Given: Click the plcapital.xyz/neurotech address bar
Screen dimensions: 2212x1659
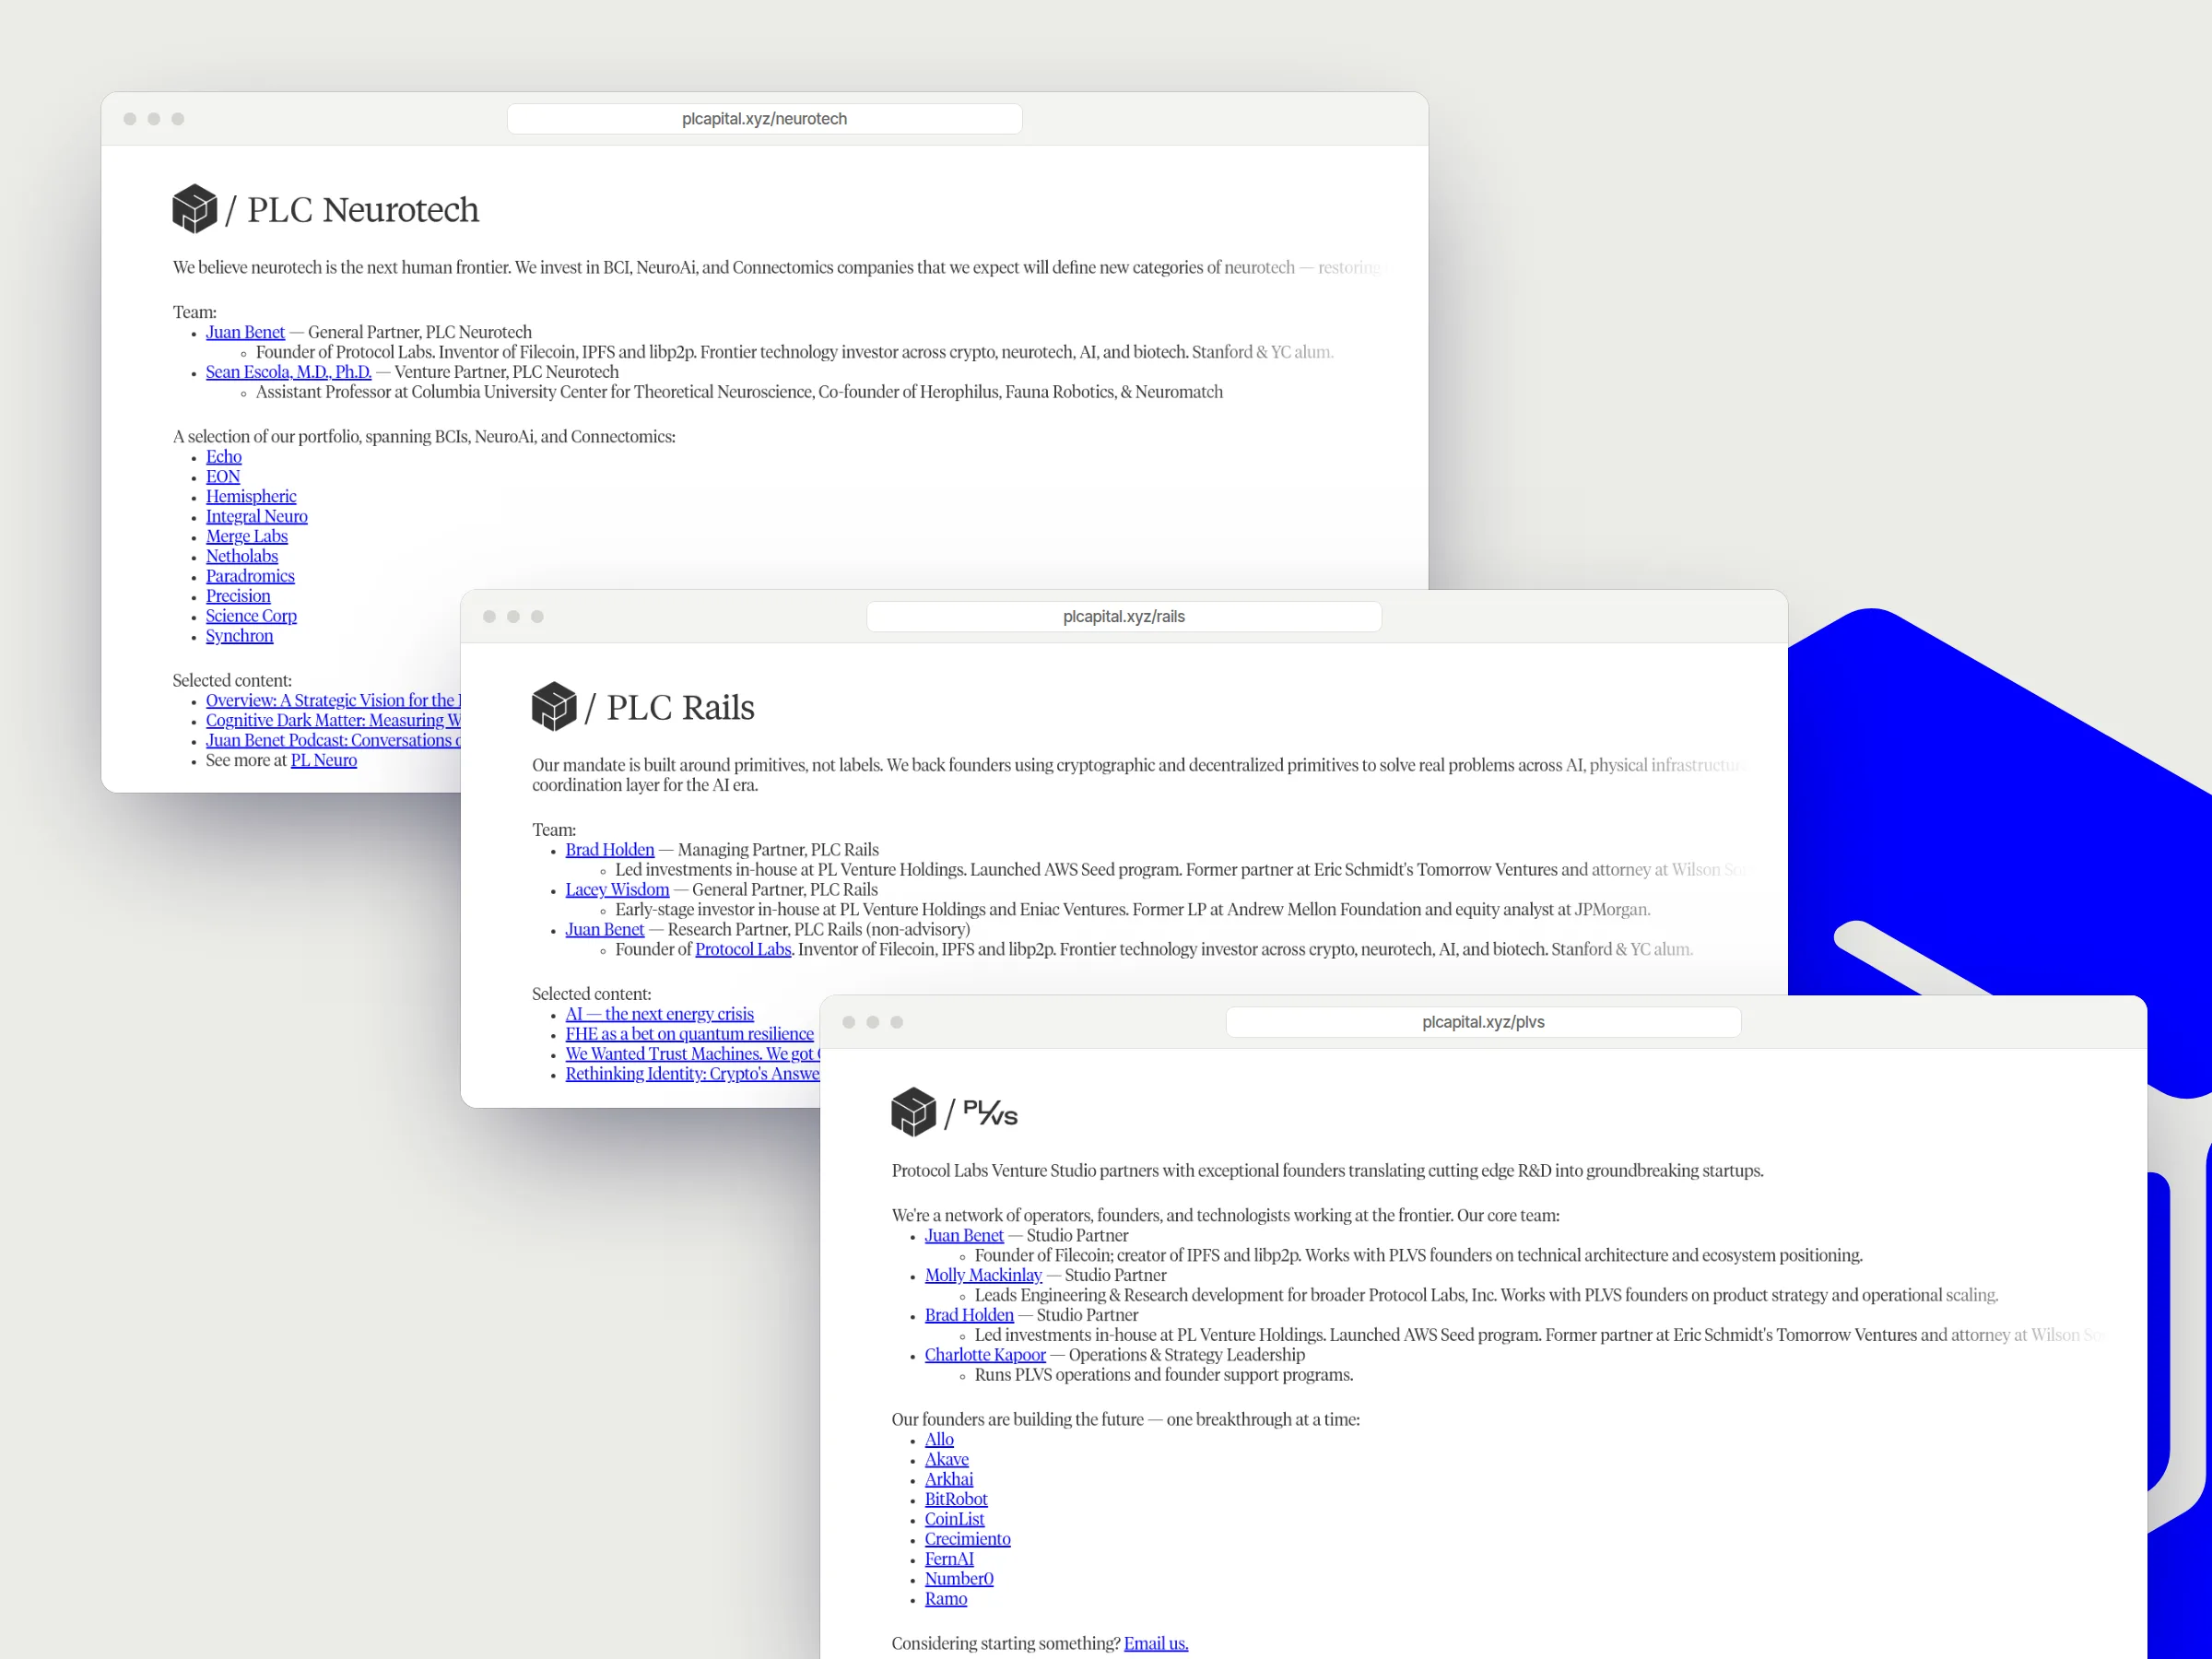Looking at the screenshot, I should [x=764, y=119].
